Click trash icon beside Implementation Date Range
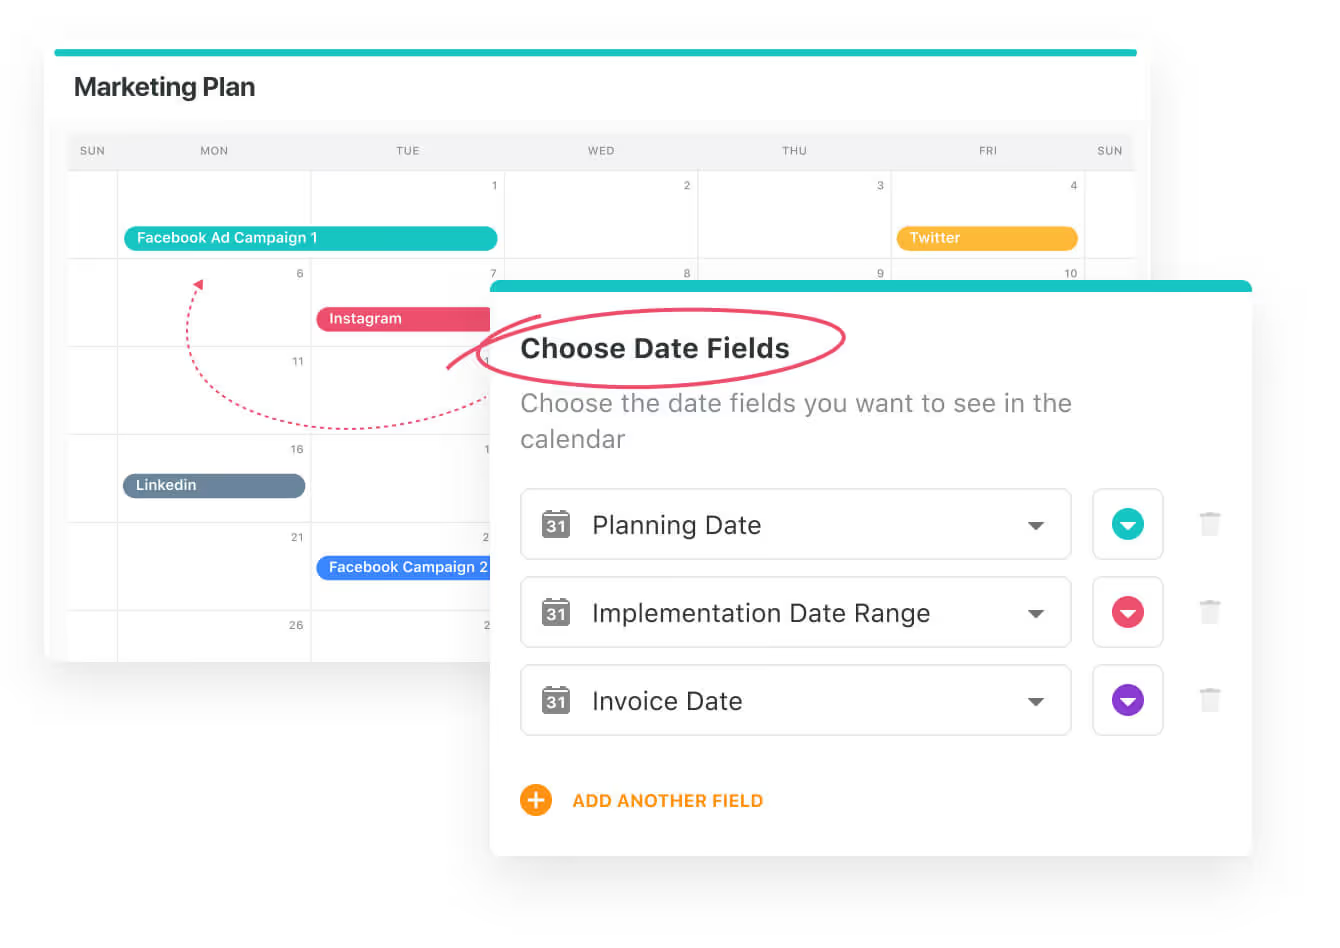1340x948 pixels. pyautogui.click(x=1210, y=612)
